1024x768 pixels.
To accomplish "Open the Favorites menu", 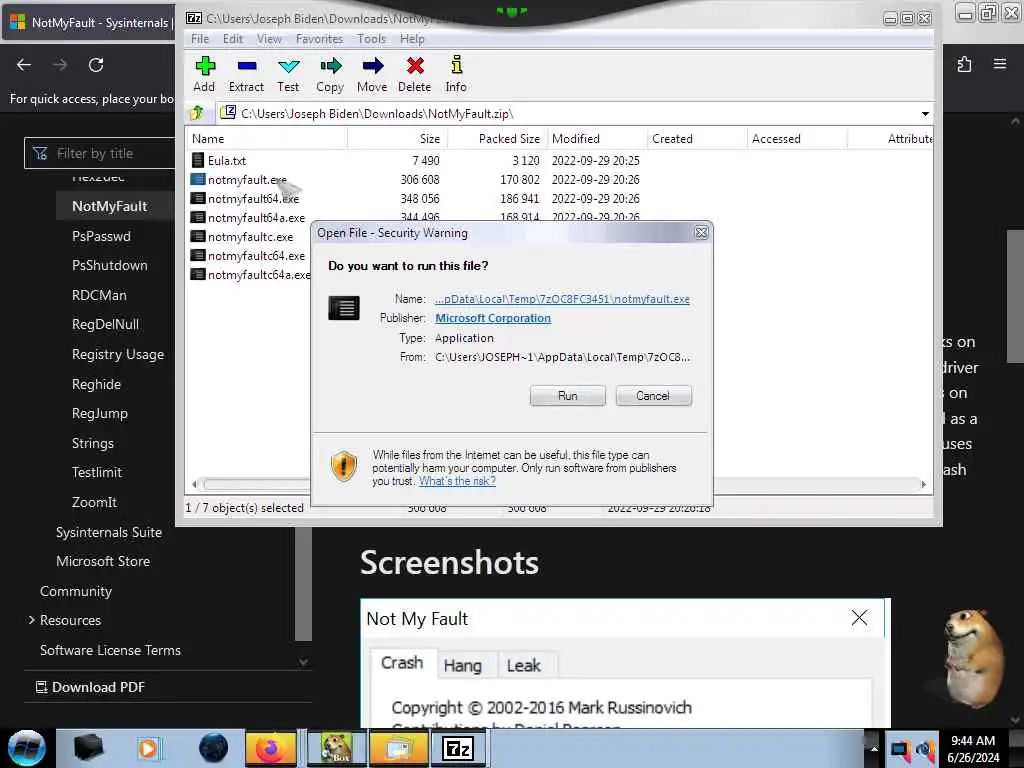I will coord(319,39).
